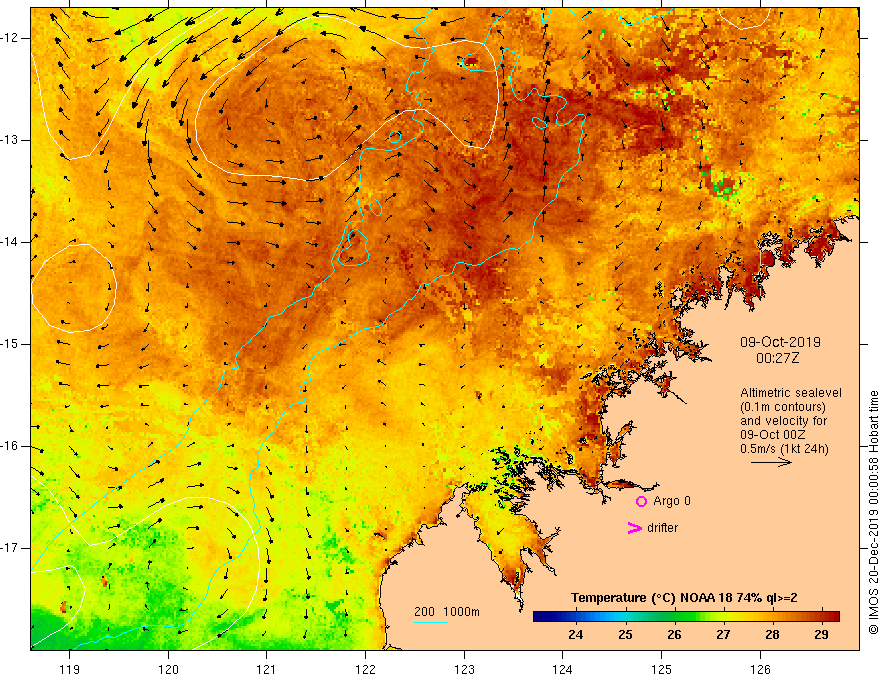Click the 'Argo 0' label text
The height and width of the screenshot is (680, 880).
click(672, 501)
